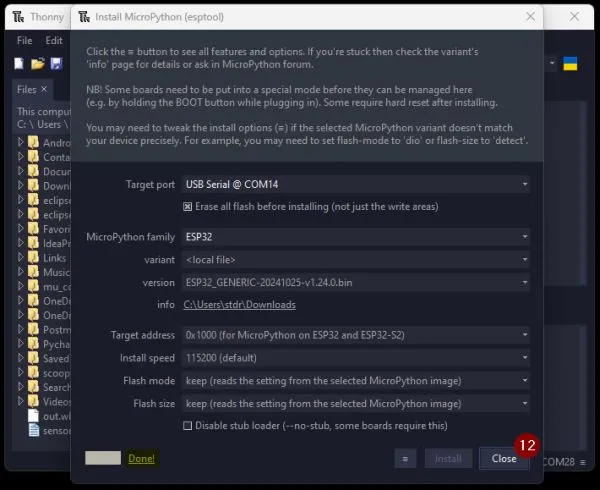600x490 pixels.
Task: Open the Target port dropdown
Action: pyautogui.click(x=356, y=184)
